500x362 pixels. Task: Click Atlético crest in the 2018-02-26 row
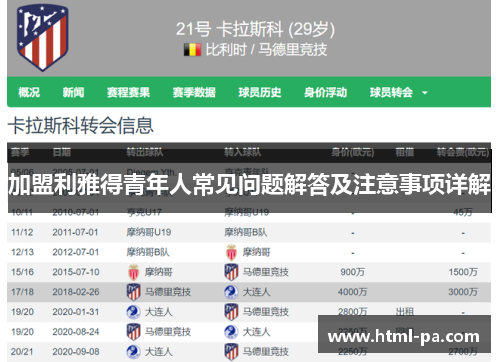click(x=133, y=292)
